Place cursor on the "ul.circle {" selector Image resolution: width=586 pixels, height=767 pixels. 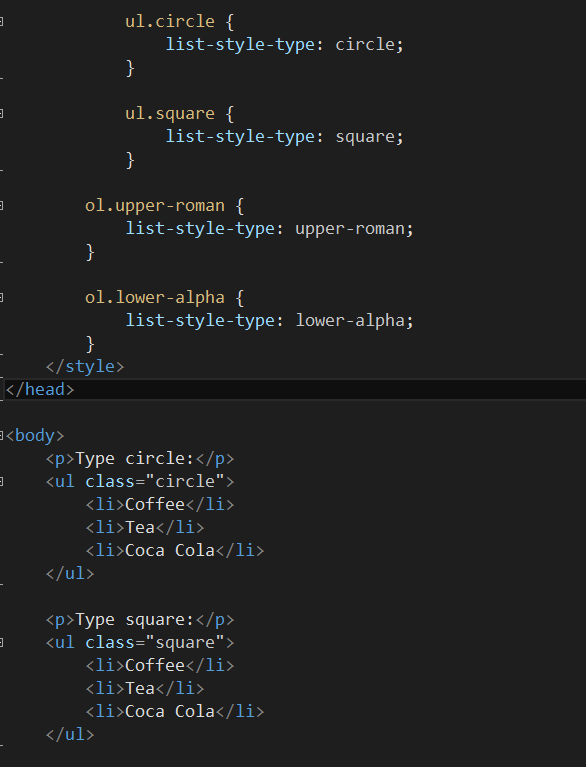(180, 22)
